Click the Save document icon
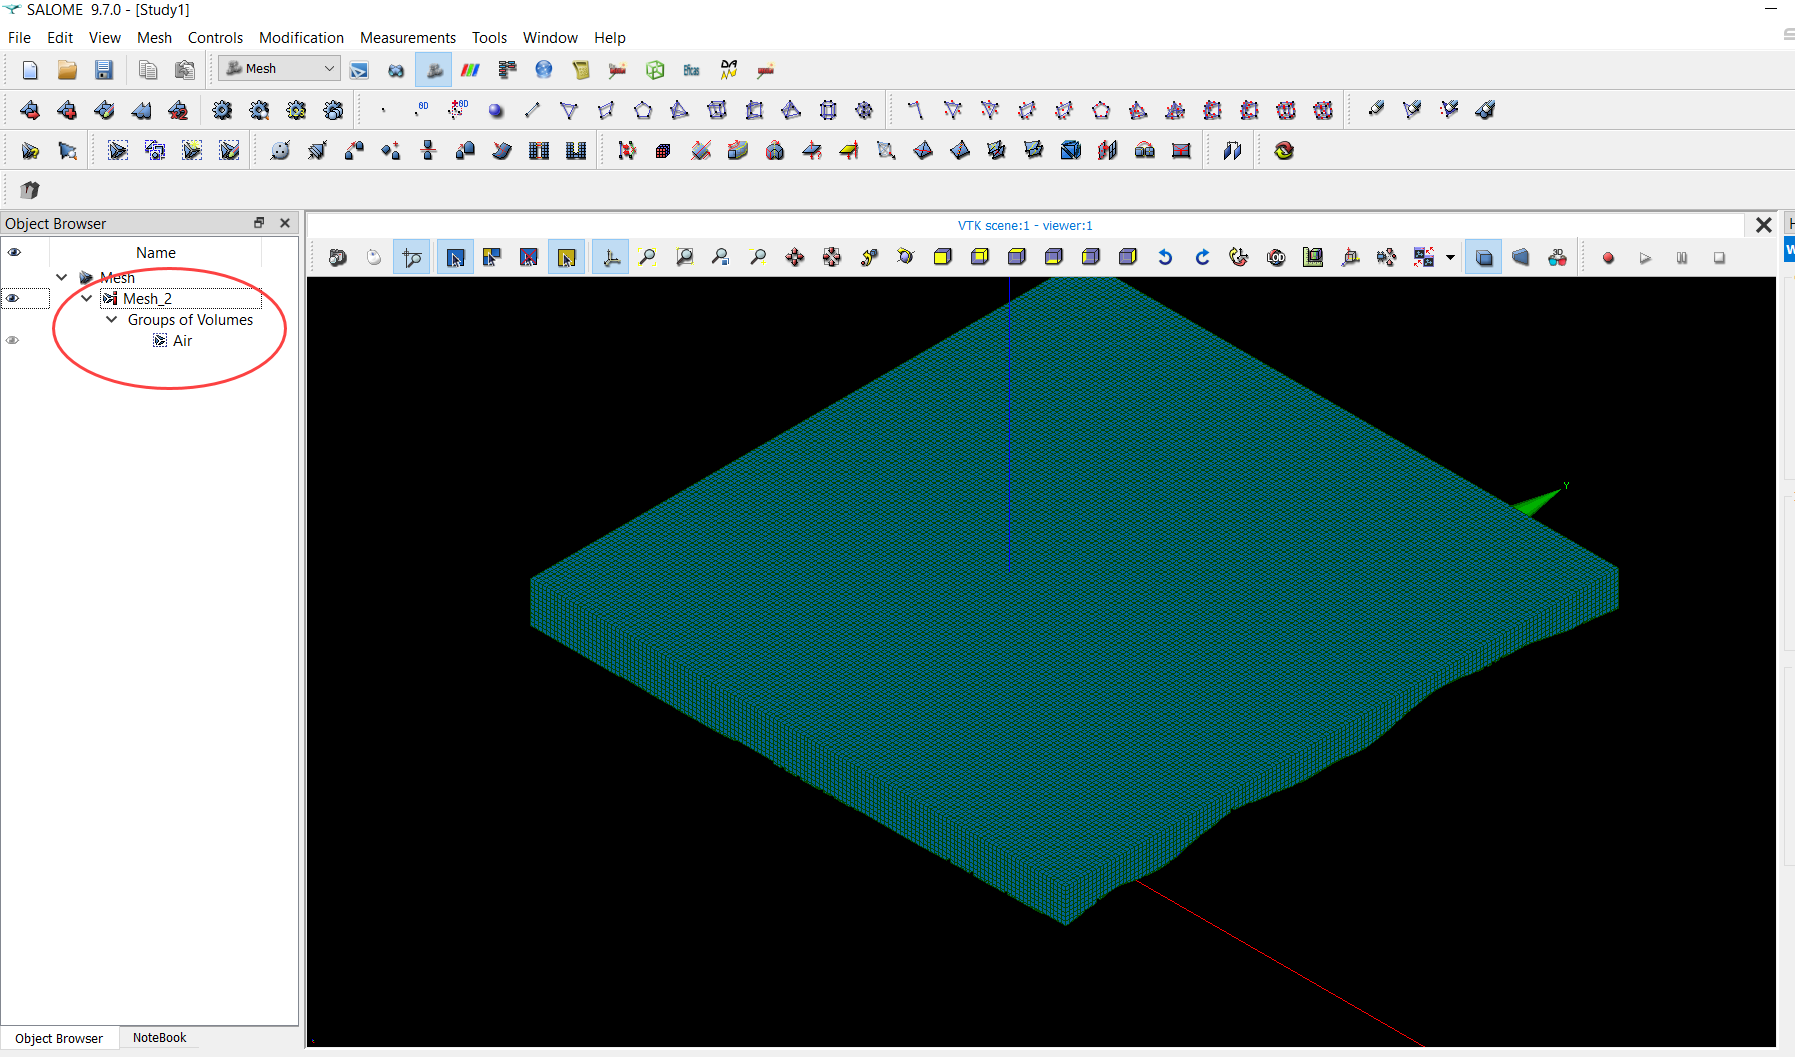 coord(104,70)
